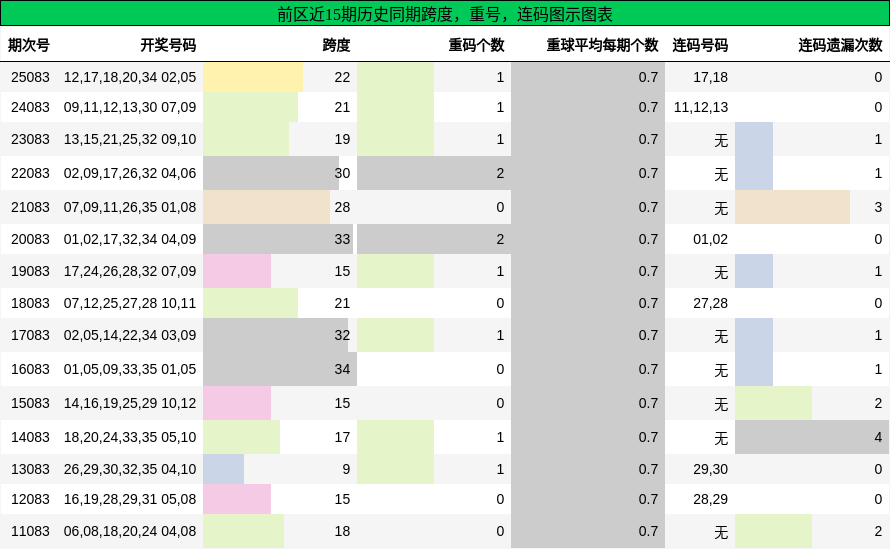Screen dimensions: 890x549
Task: Select the 开奖号码 column header
Action: pos(168,45)
